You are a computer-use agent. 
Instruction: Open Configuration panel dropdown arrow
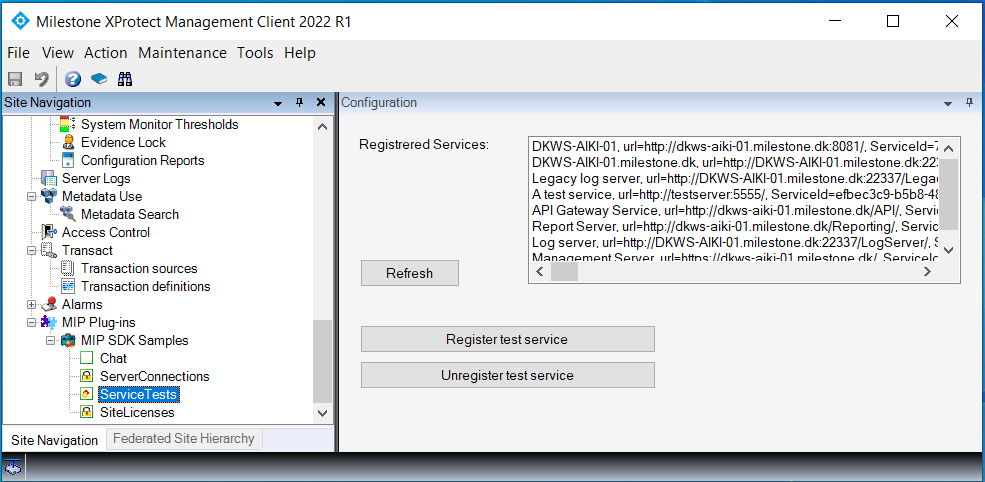[x=949, y=103]
